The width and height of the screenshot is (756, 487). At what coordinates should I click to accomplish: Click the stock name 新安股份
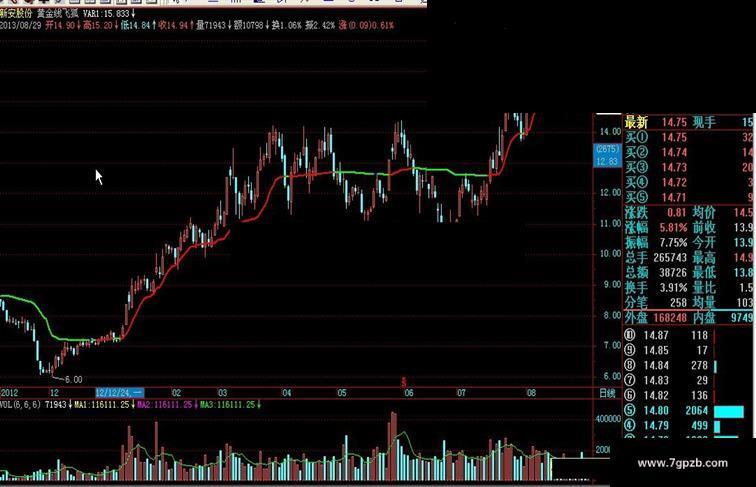point(15,14)
